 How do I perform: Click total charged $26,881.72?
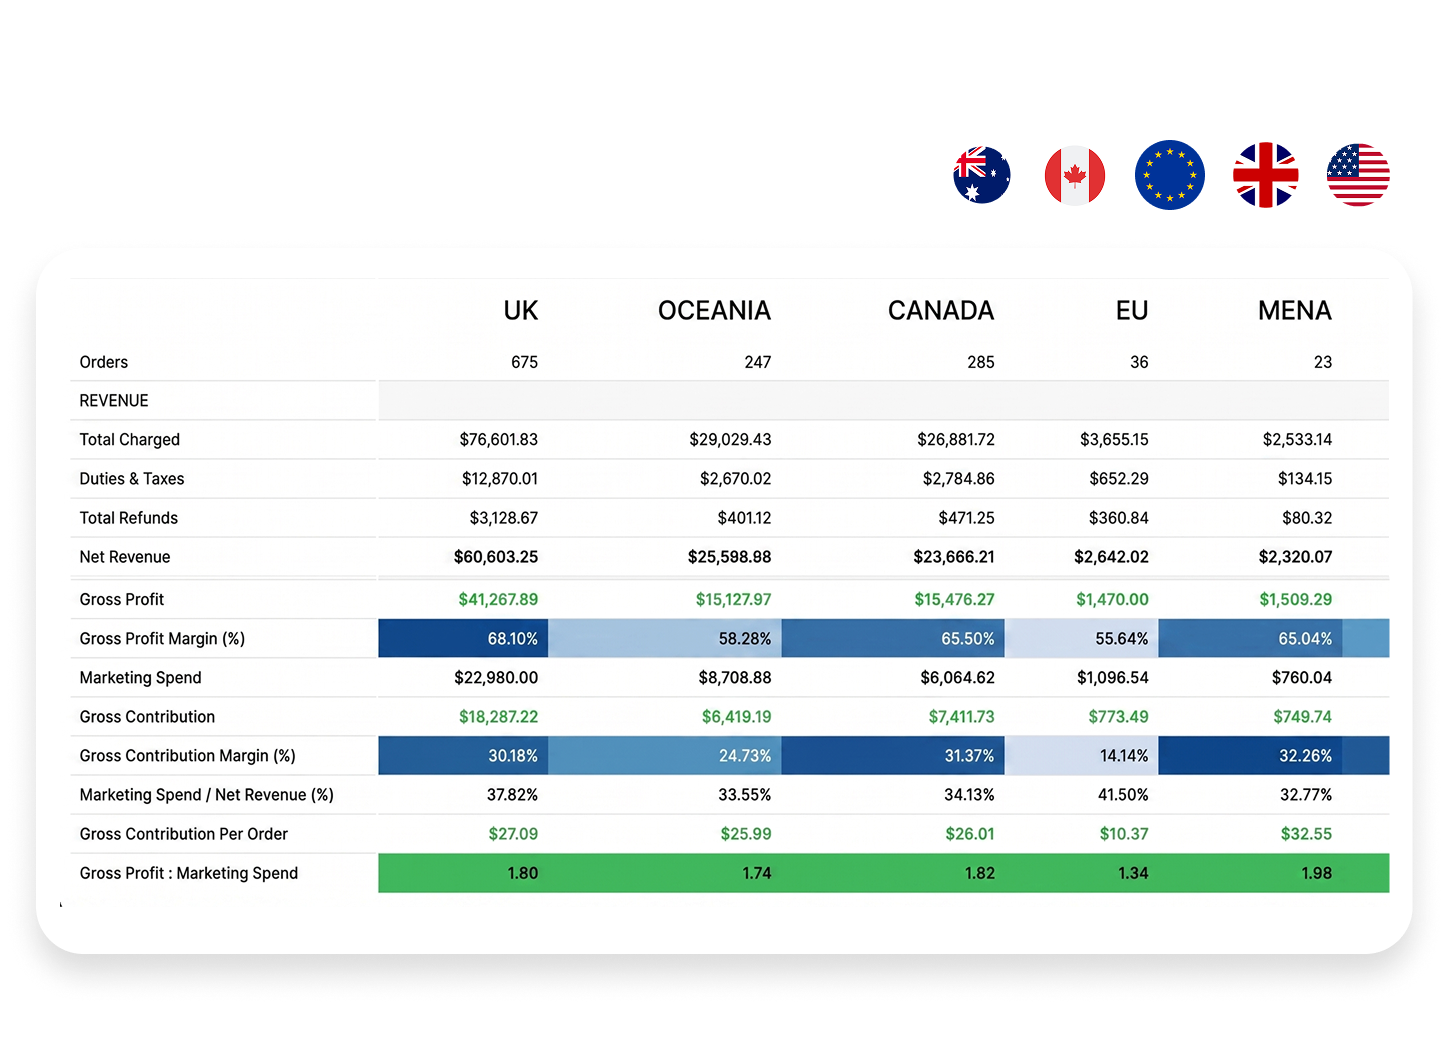(956, 440)
